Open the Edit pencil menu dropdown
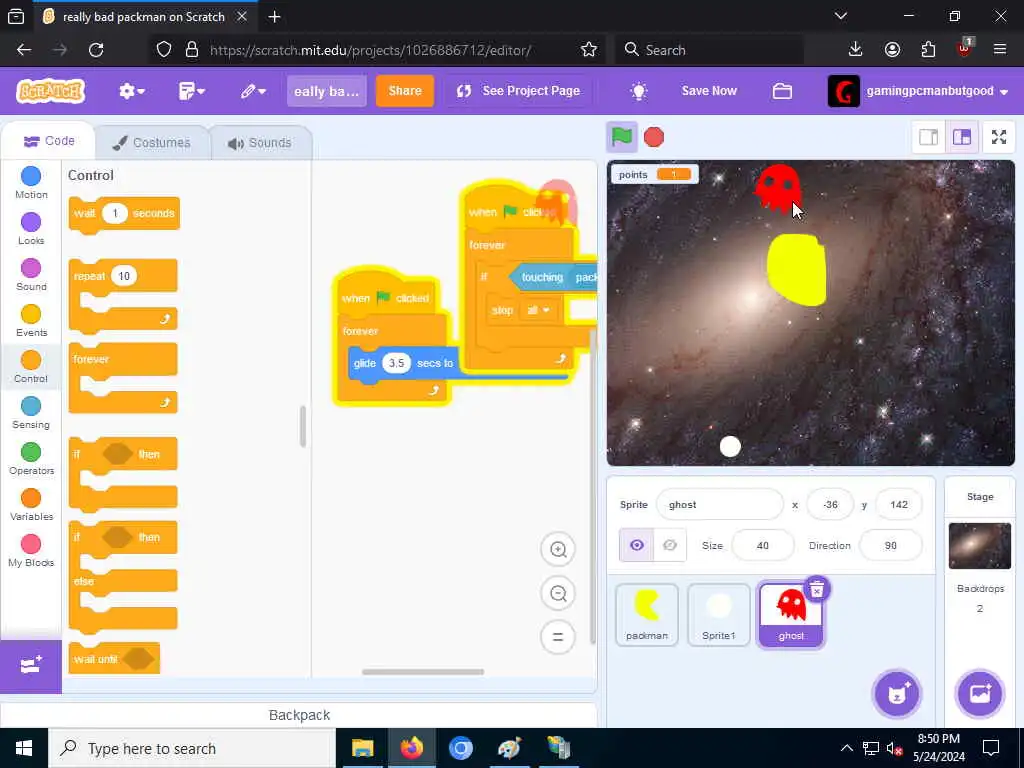The height and width of the screenshot is (768, 1024). tap(253, 91)
